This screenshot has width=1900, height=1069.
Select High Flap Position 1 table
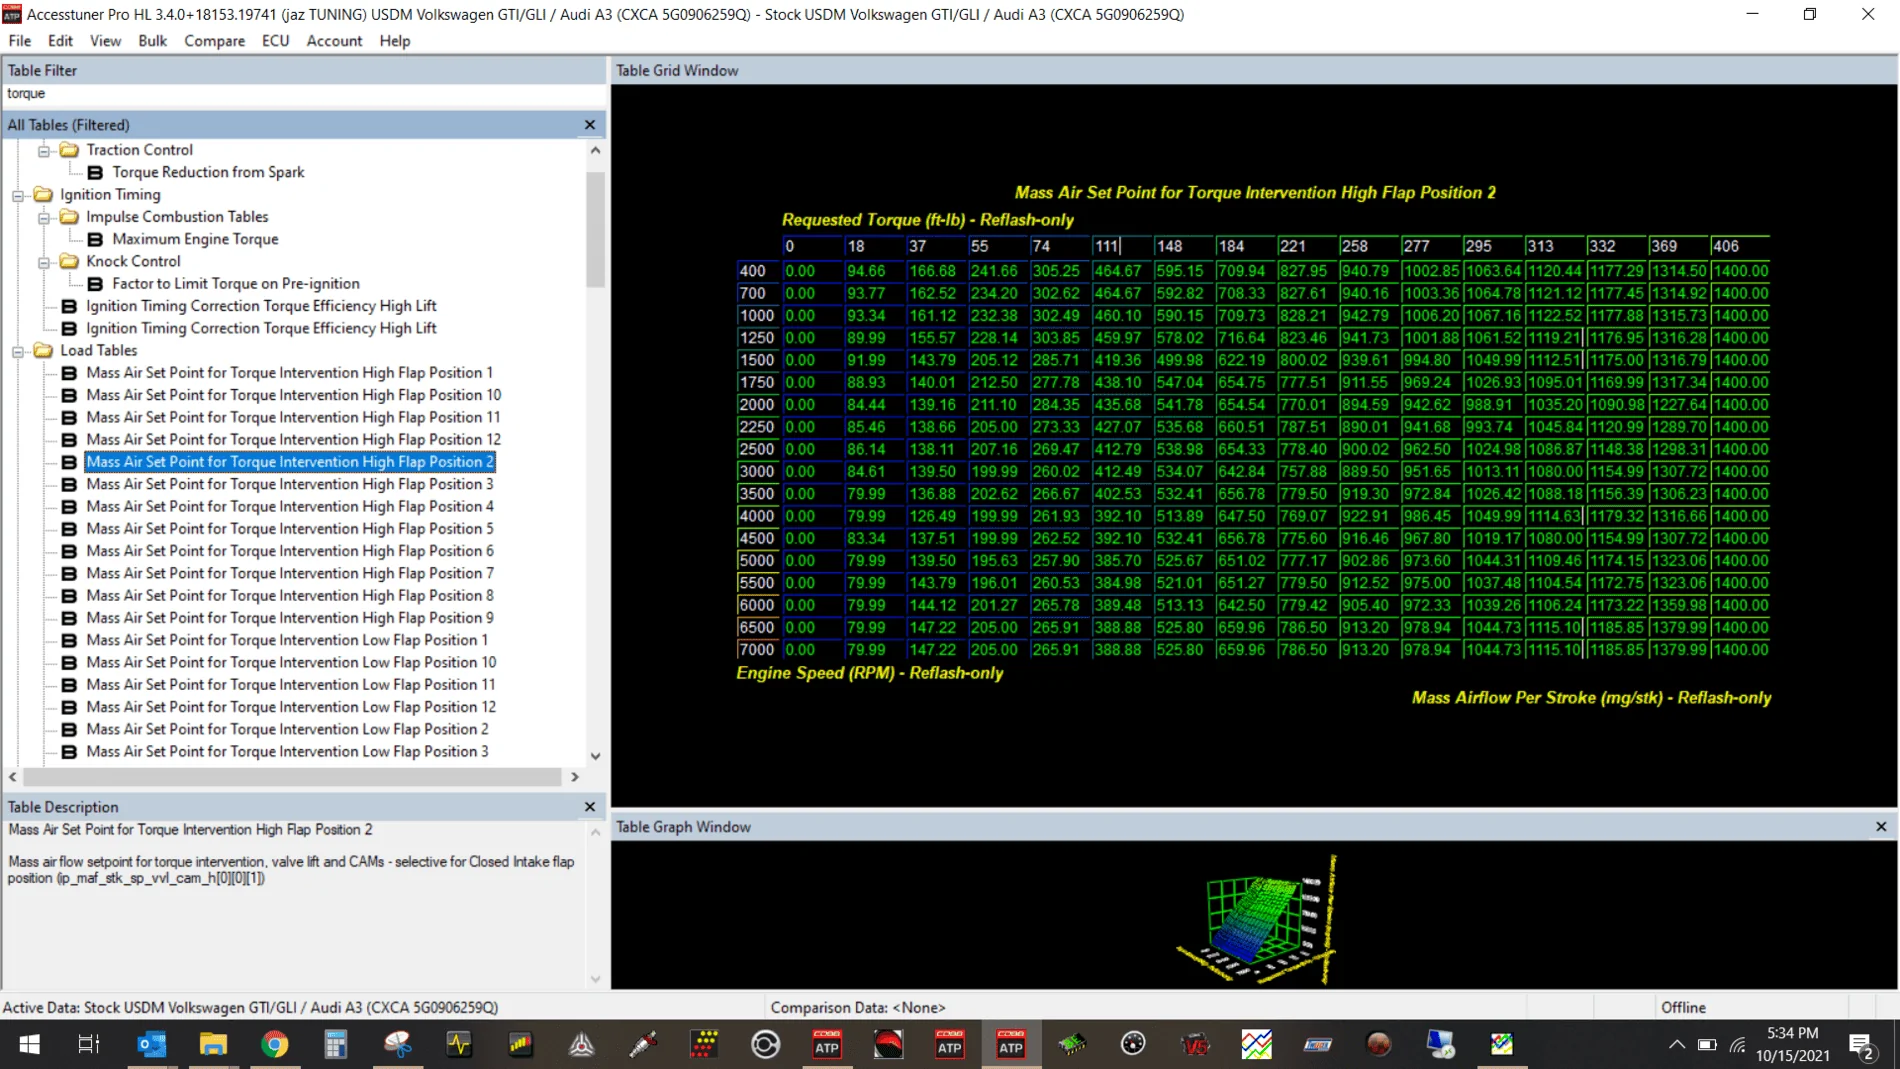289,373
